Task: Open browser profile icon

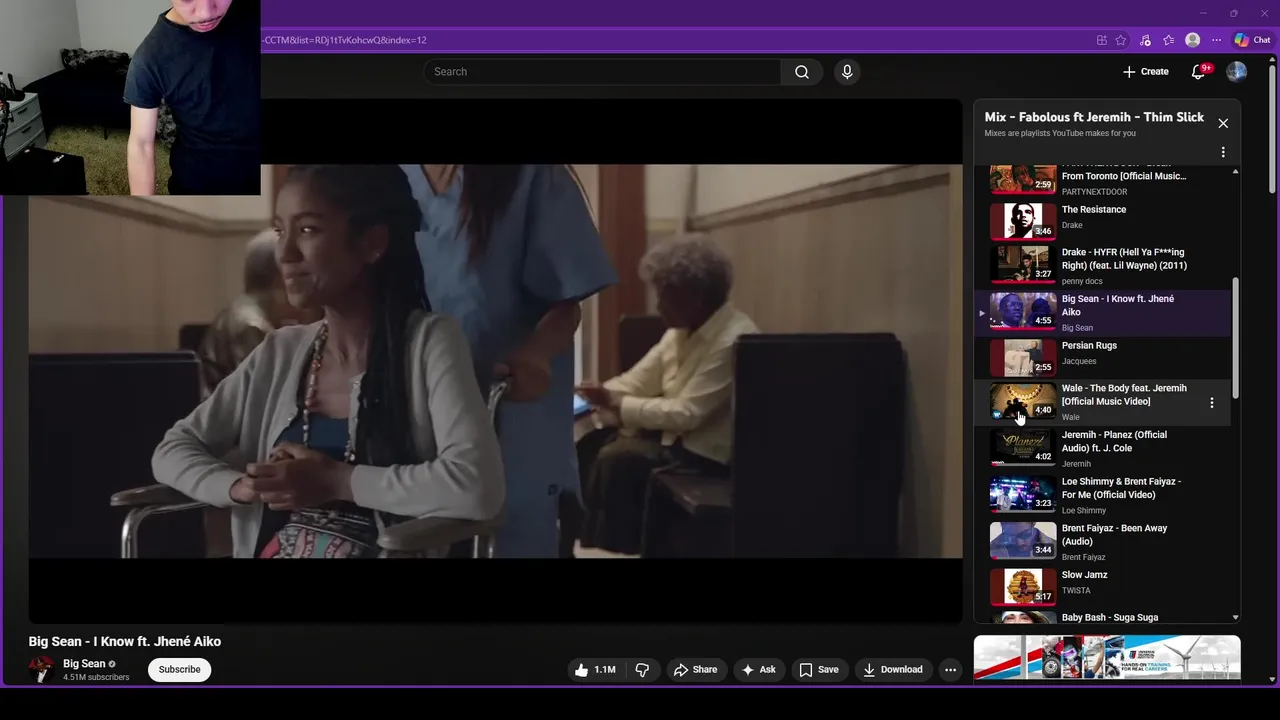Action: pos(1192,40)
